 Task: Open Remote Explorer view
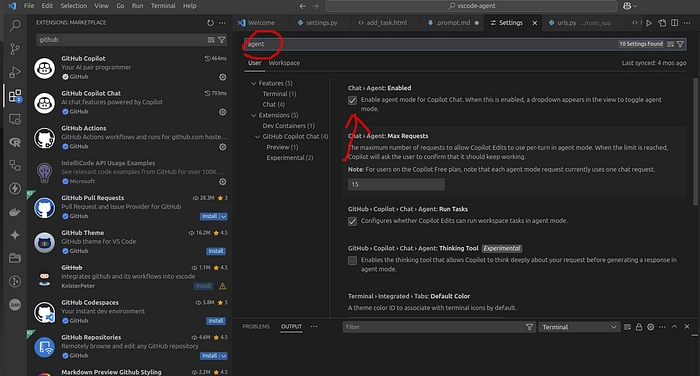pyautogui.click(x=15, y=119)
